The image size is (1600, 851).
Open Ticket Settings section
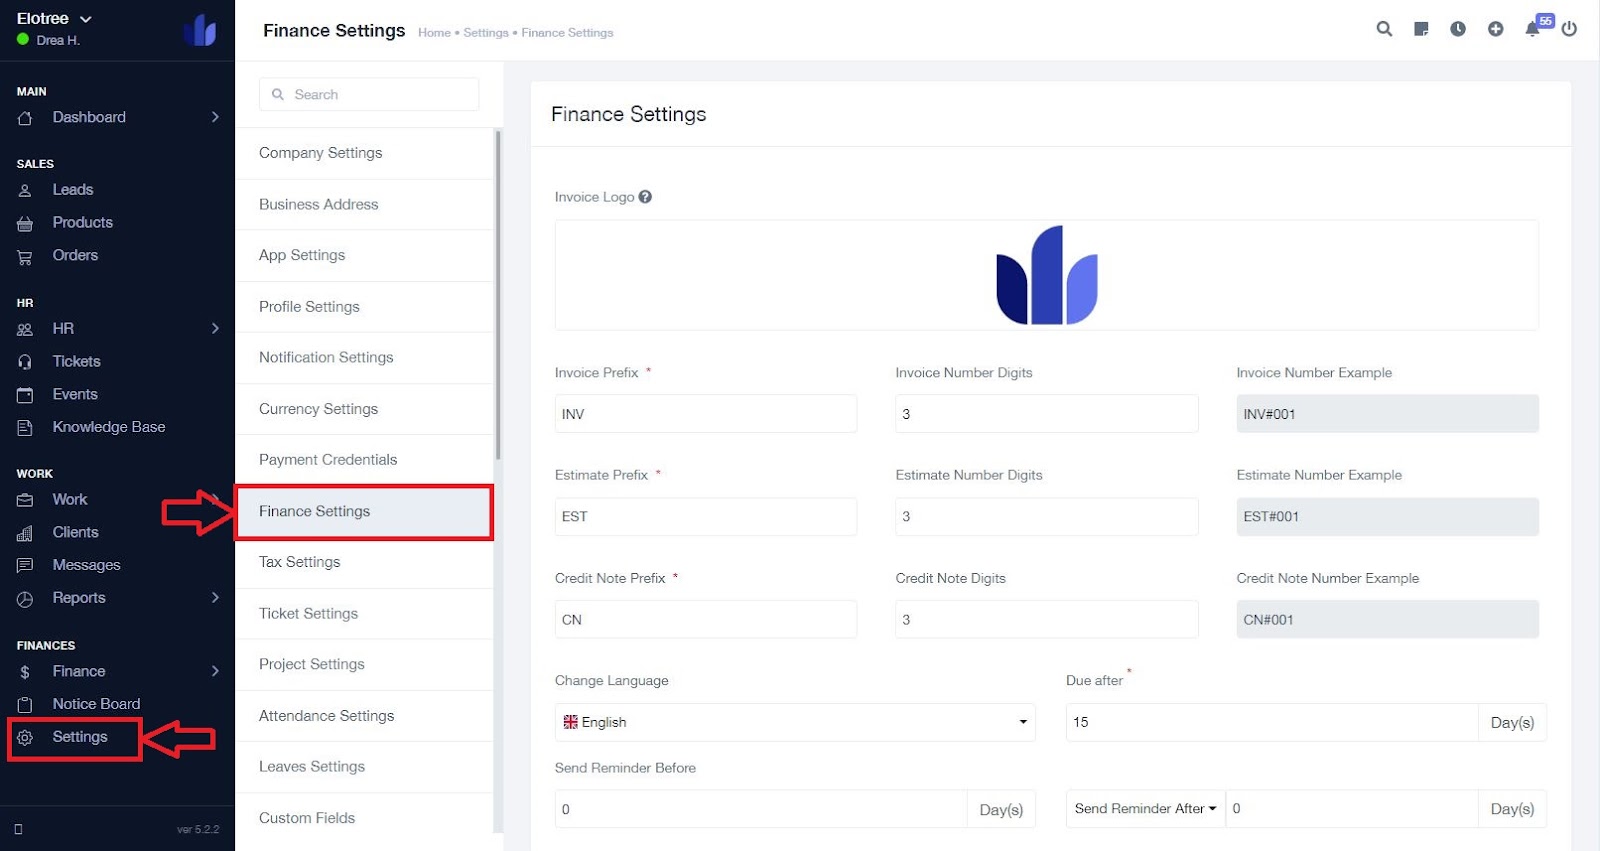tap(365, 613)
